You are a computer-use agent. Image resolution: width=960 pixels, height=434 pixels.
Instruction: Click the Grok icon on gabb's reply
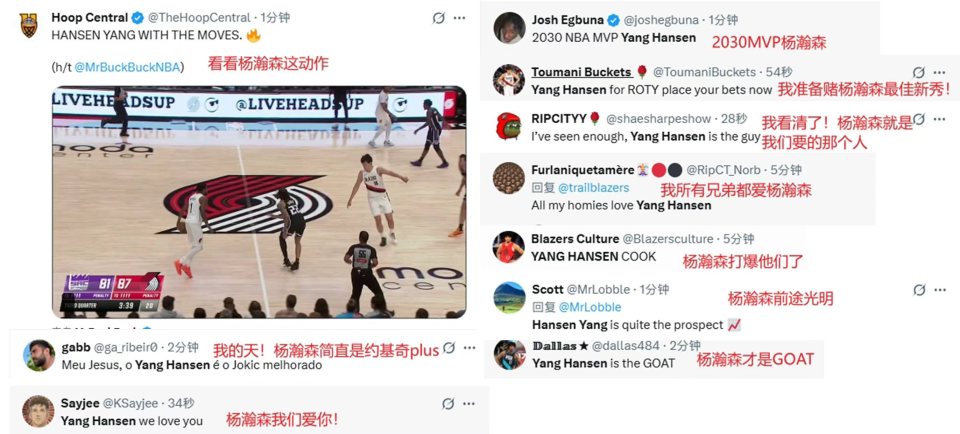449,348
